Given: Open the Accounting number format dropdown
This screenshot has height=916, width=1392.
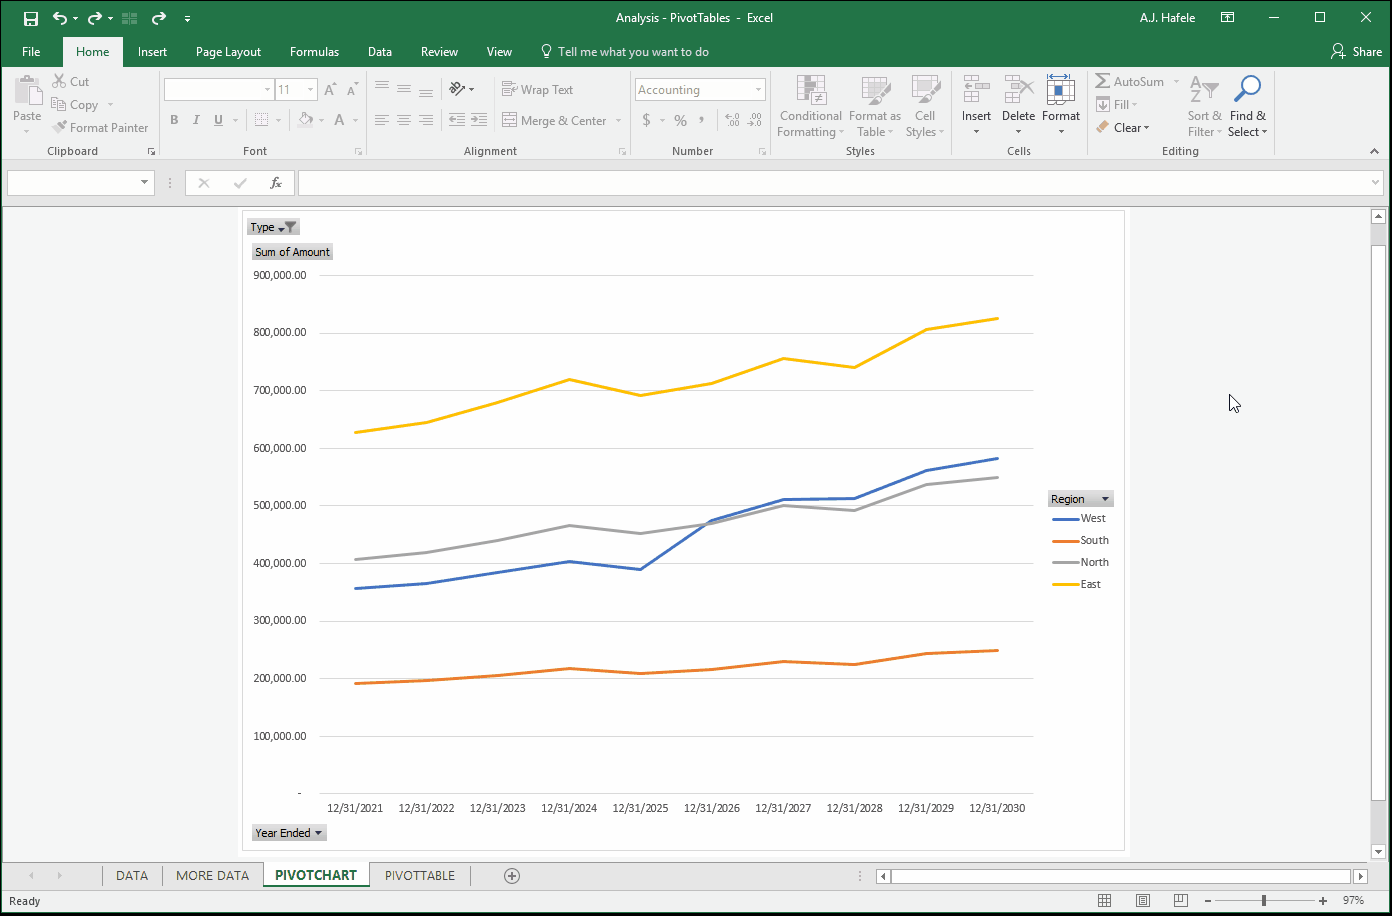Looking at the screenshot, I should 759,90.
